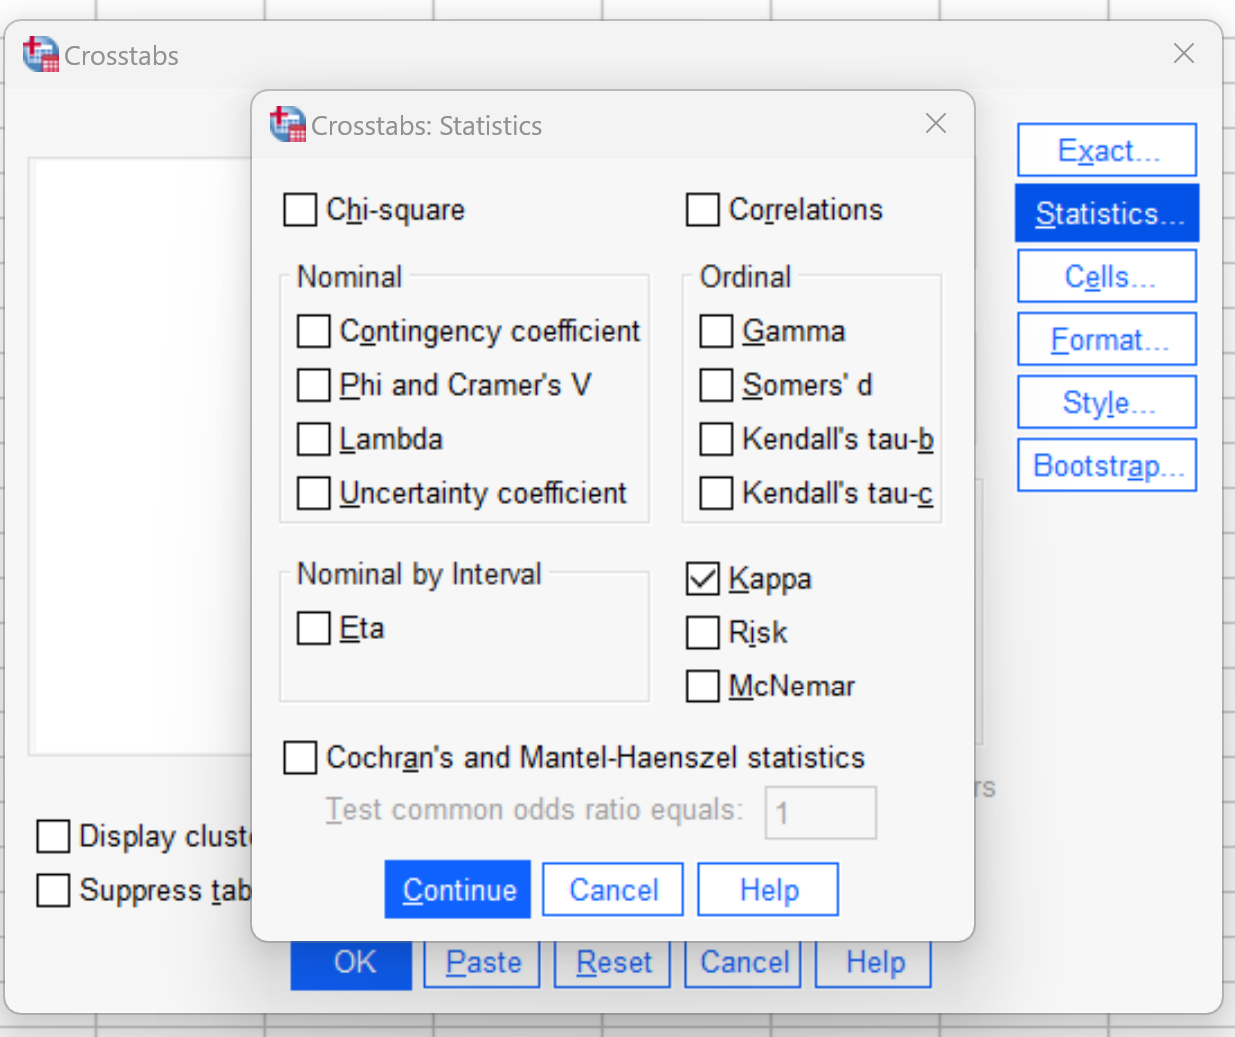1235x1037 pixels.
Task: Check the McNemar test option
Action: point(702,686)
